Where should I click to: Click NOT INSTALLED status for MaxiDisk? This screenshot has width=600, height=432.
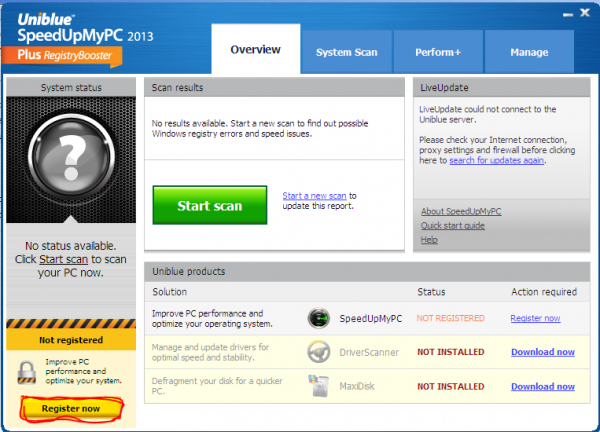point(451,386)
